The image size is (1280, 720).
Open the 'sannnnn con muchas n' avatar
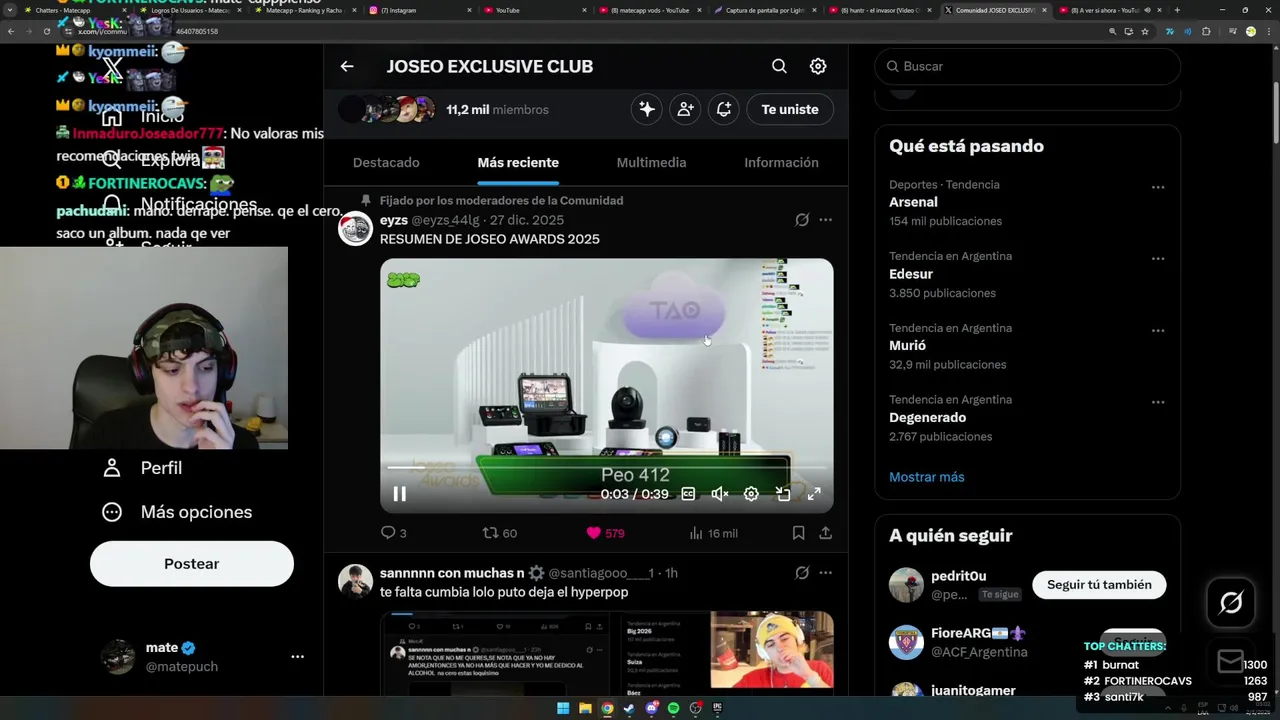tap(355, 581)
